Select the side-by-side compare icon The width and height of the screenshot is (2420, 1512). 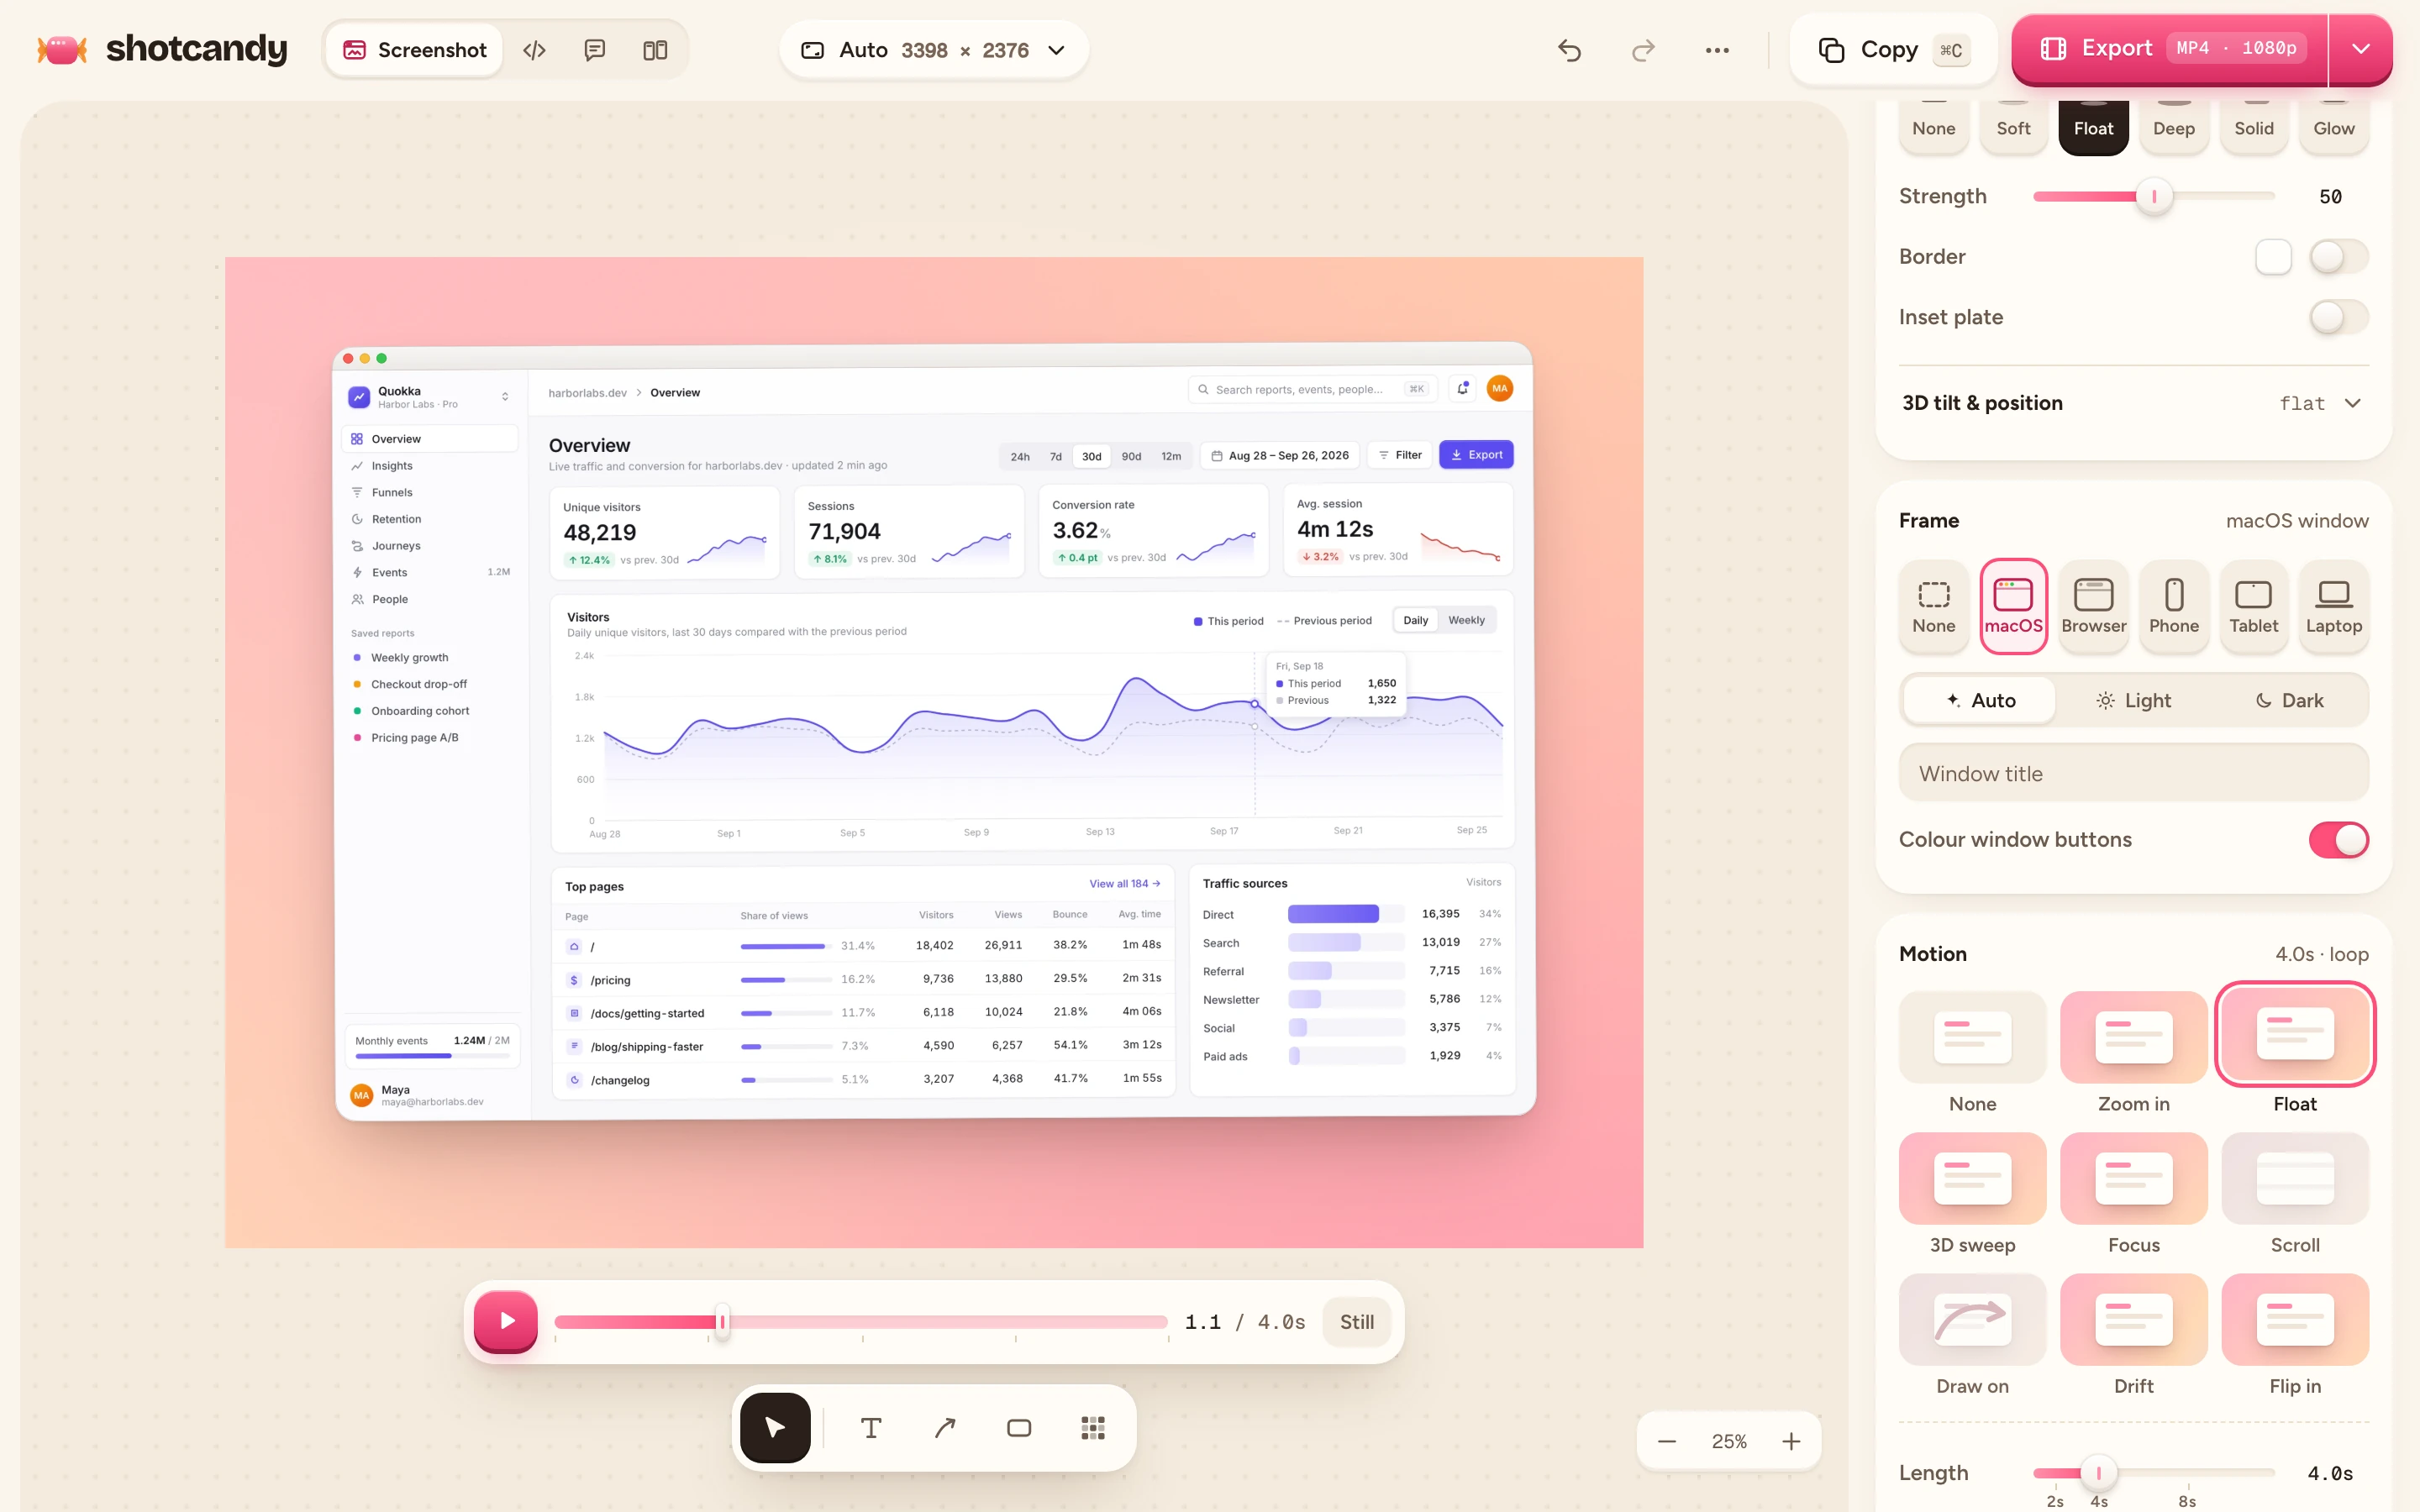coord(655,50)
